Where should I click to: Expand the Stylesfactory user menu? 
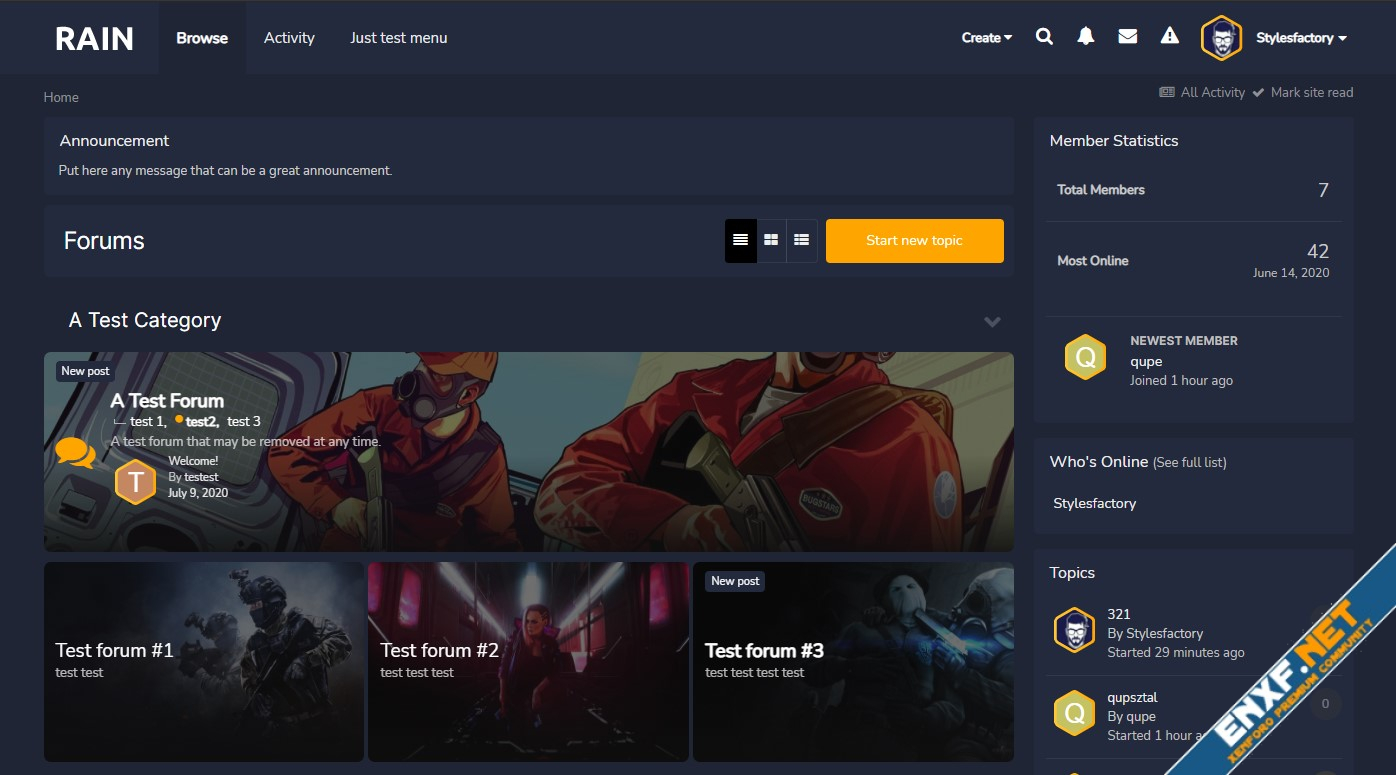click(x=1301, y=38)
